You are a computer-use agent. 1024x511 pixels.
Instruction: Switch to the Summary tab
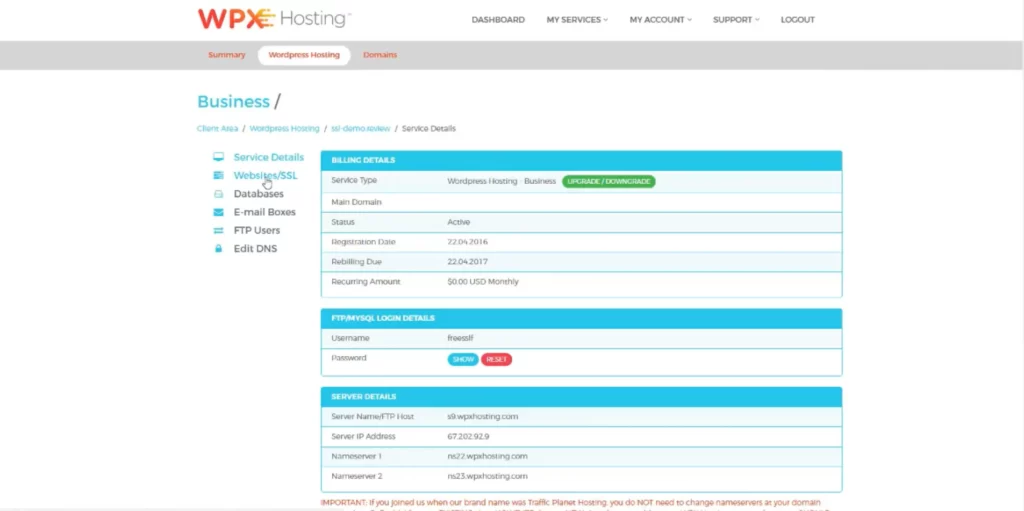tap(226, 55)
